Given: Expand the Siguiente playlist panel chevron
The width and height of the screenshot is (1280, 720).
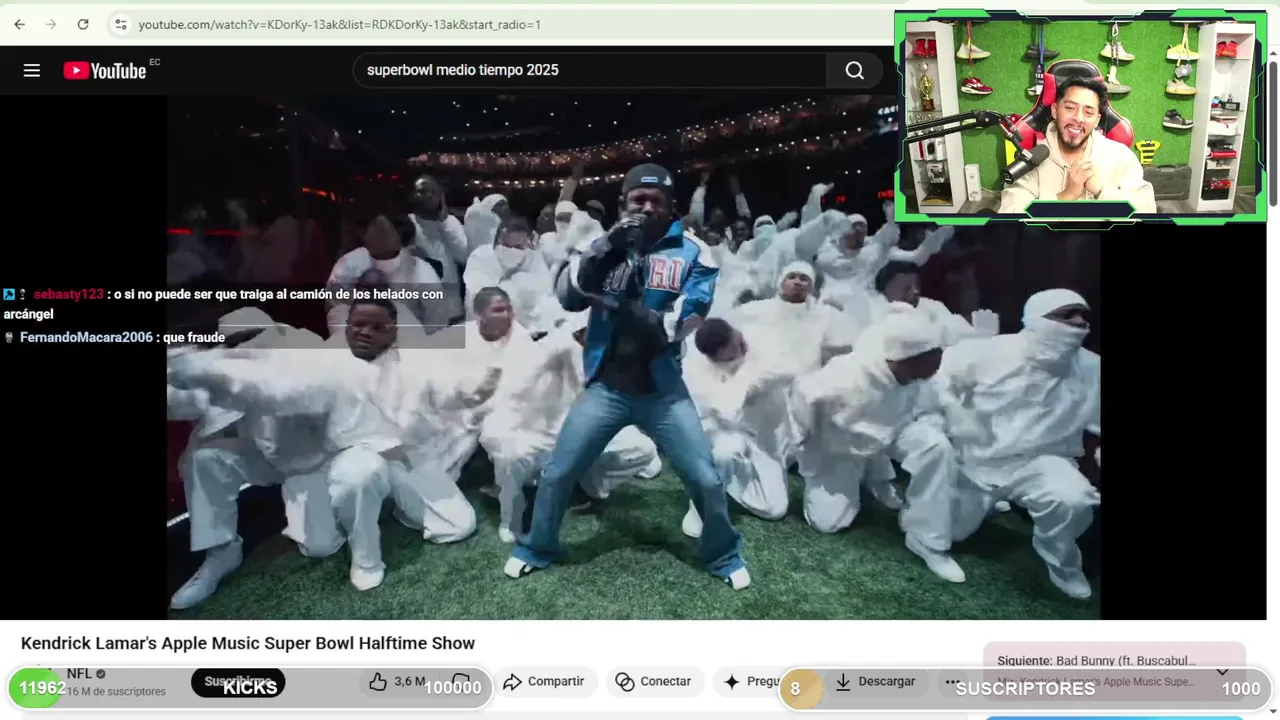Looking at the screenshot, I should tap(1222, 671).
